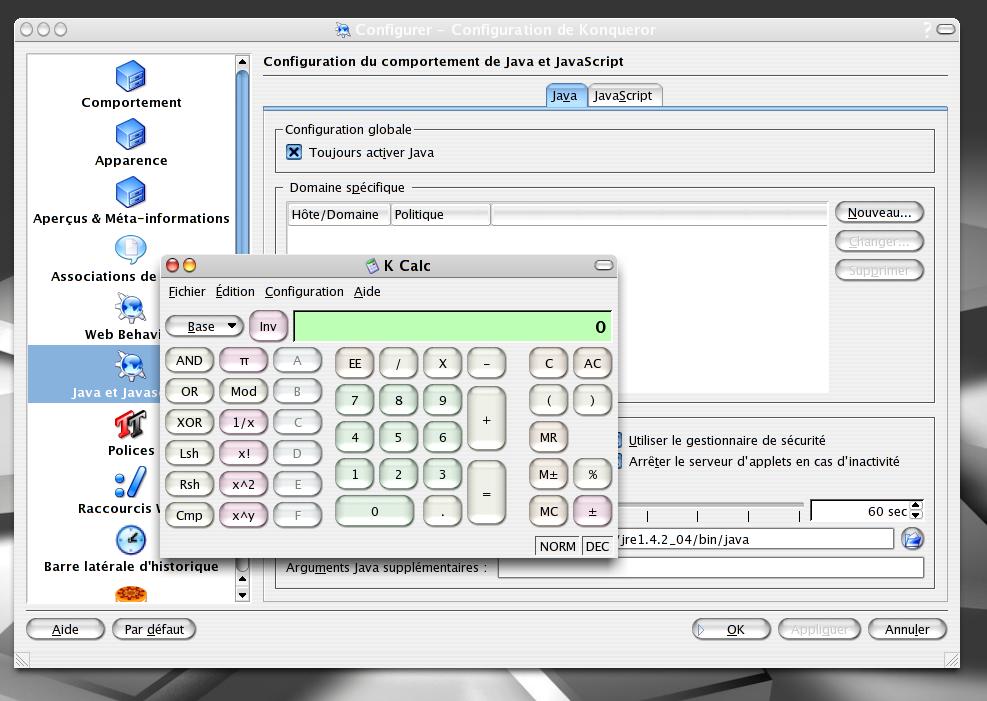Click the Annuler button
The width and height of the screenshot is (987, 701).
[907, 629]
